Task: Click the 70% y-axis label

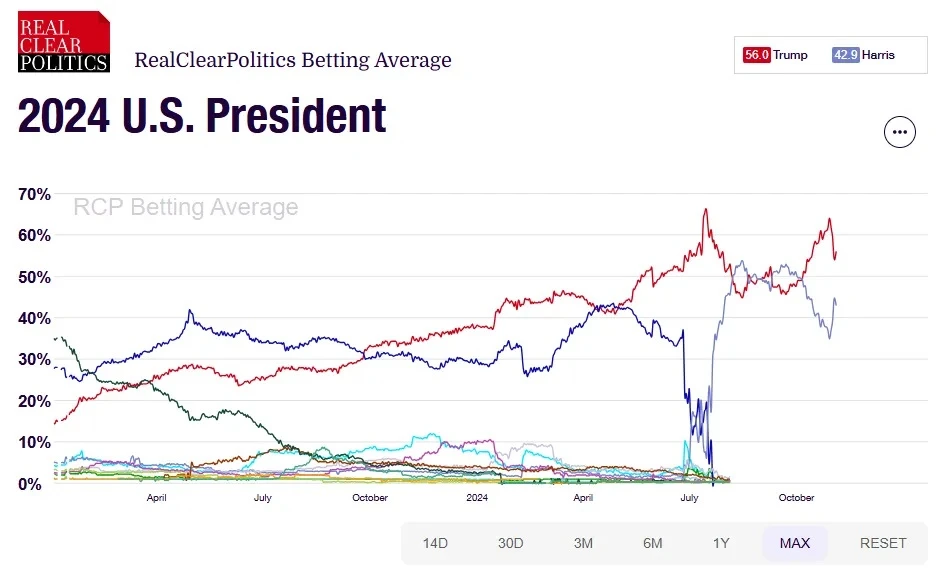Action: (34, 194)
